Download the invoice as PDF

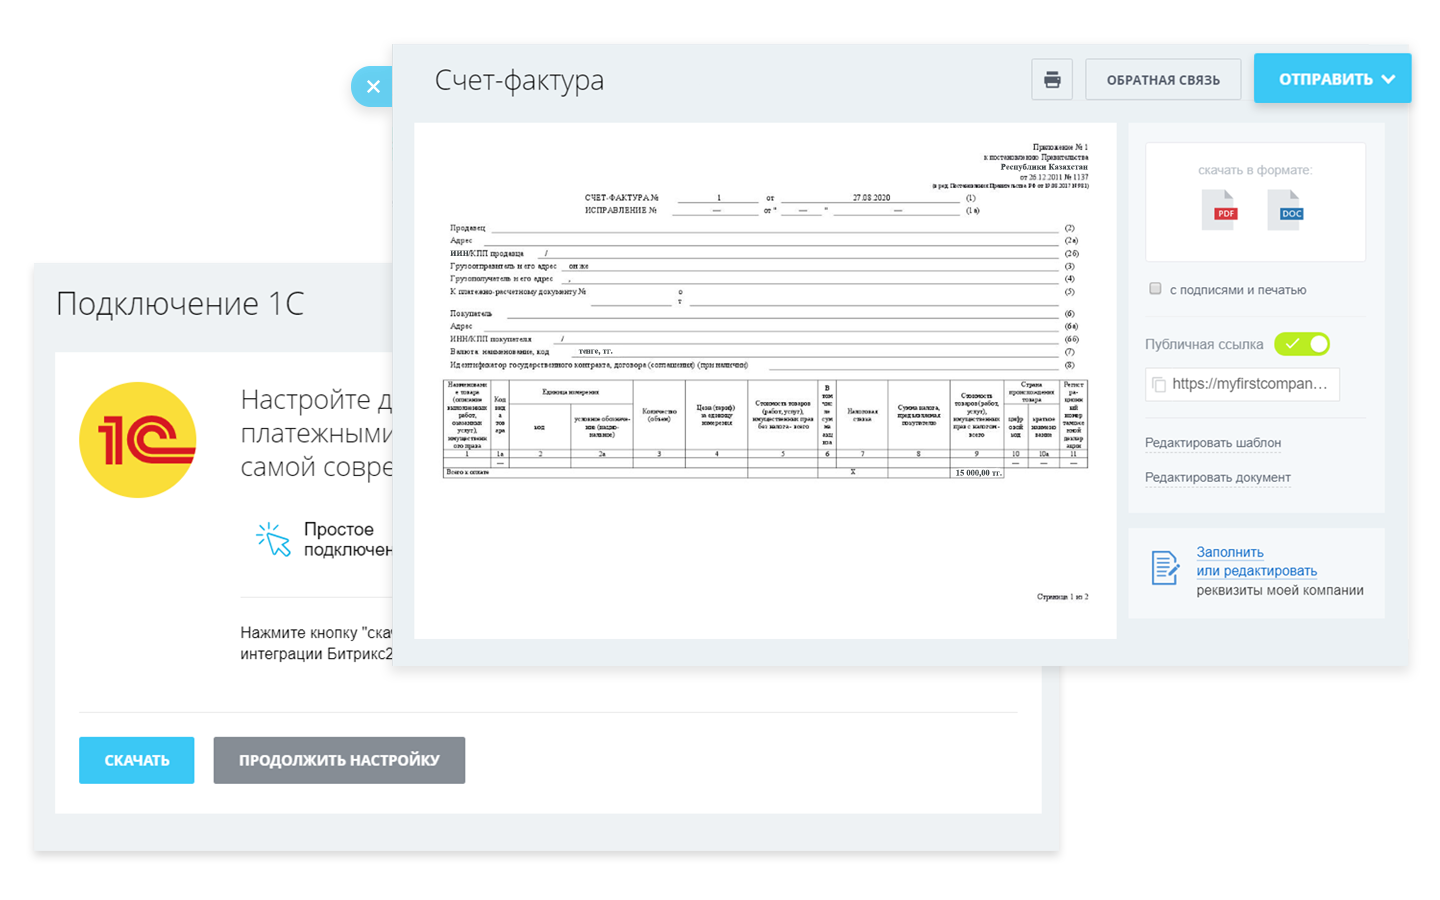1224,211
